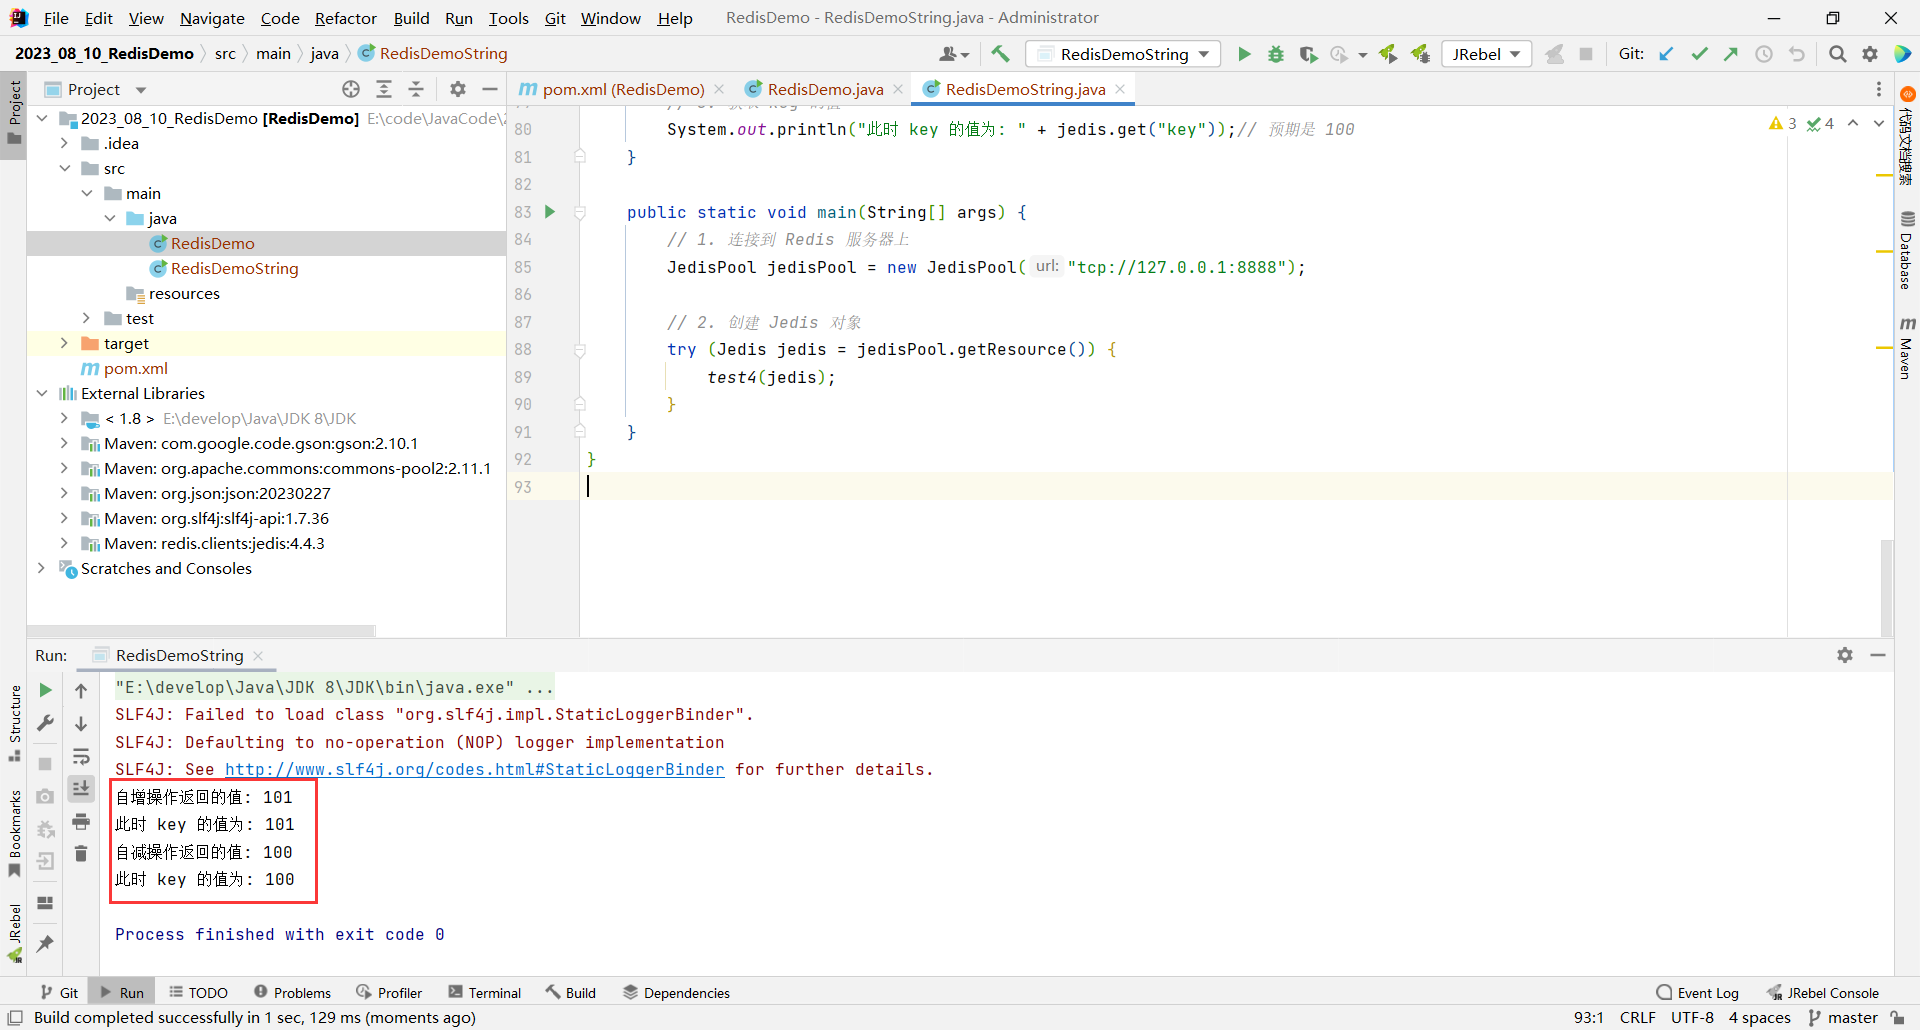Show Git history clock icon

point(1764,54)
